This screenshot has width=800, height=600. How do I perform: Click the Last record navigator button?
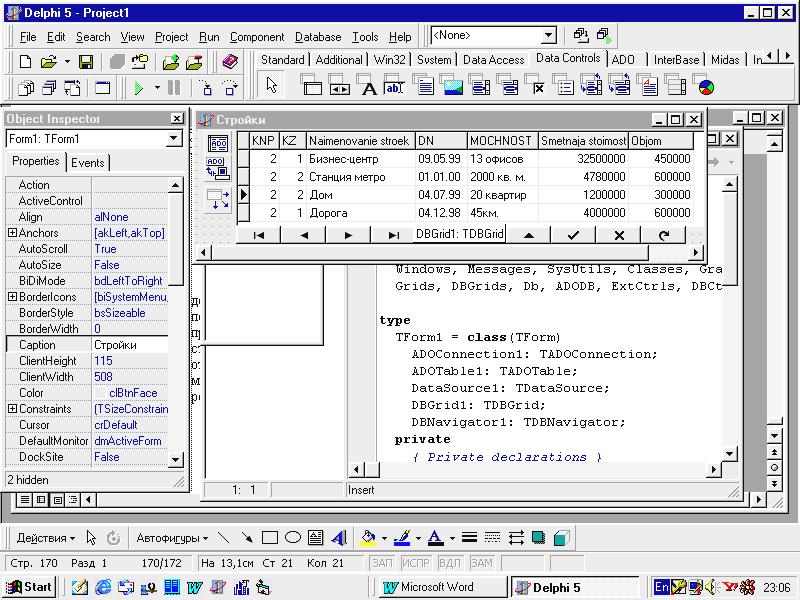[x=393, y=235]
